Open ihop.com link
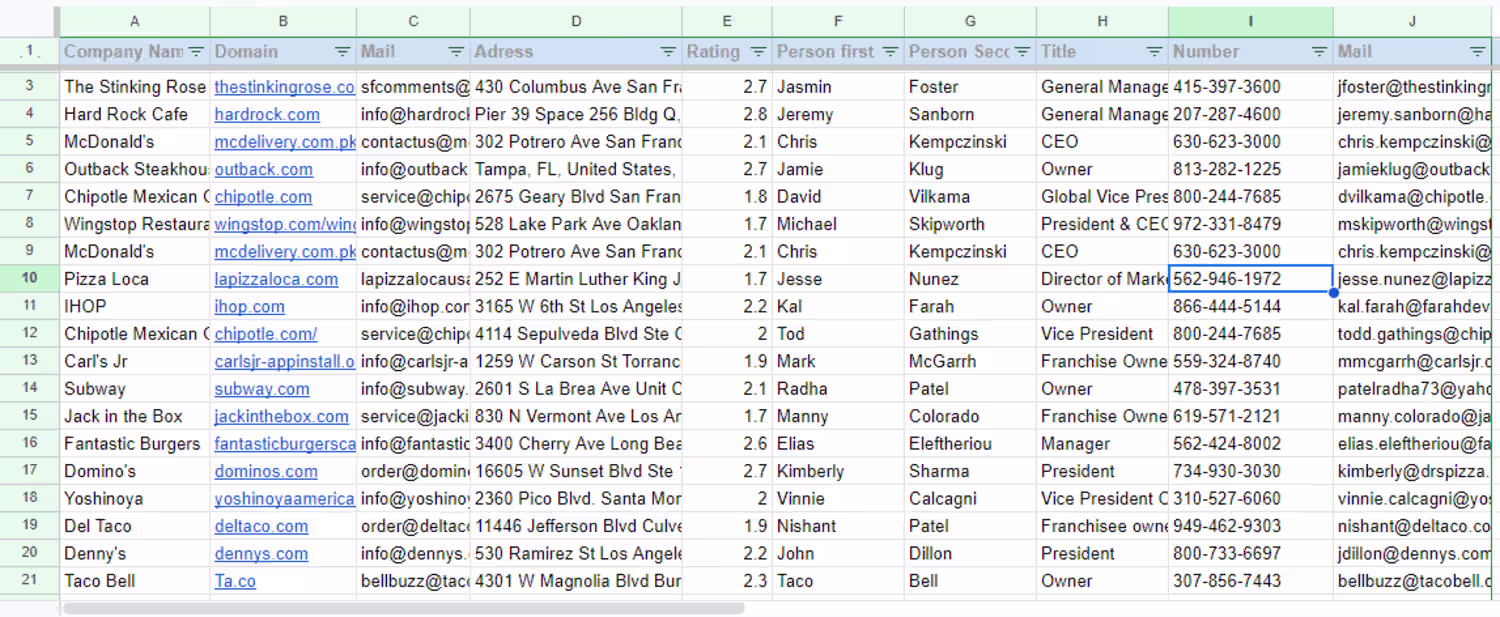The image size is (1500, 617). click(249, 306)
